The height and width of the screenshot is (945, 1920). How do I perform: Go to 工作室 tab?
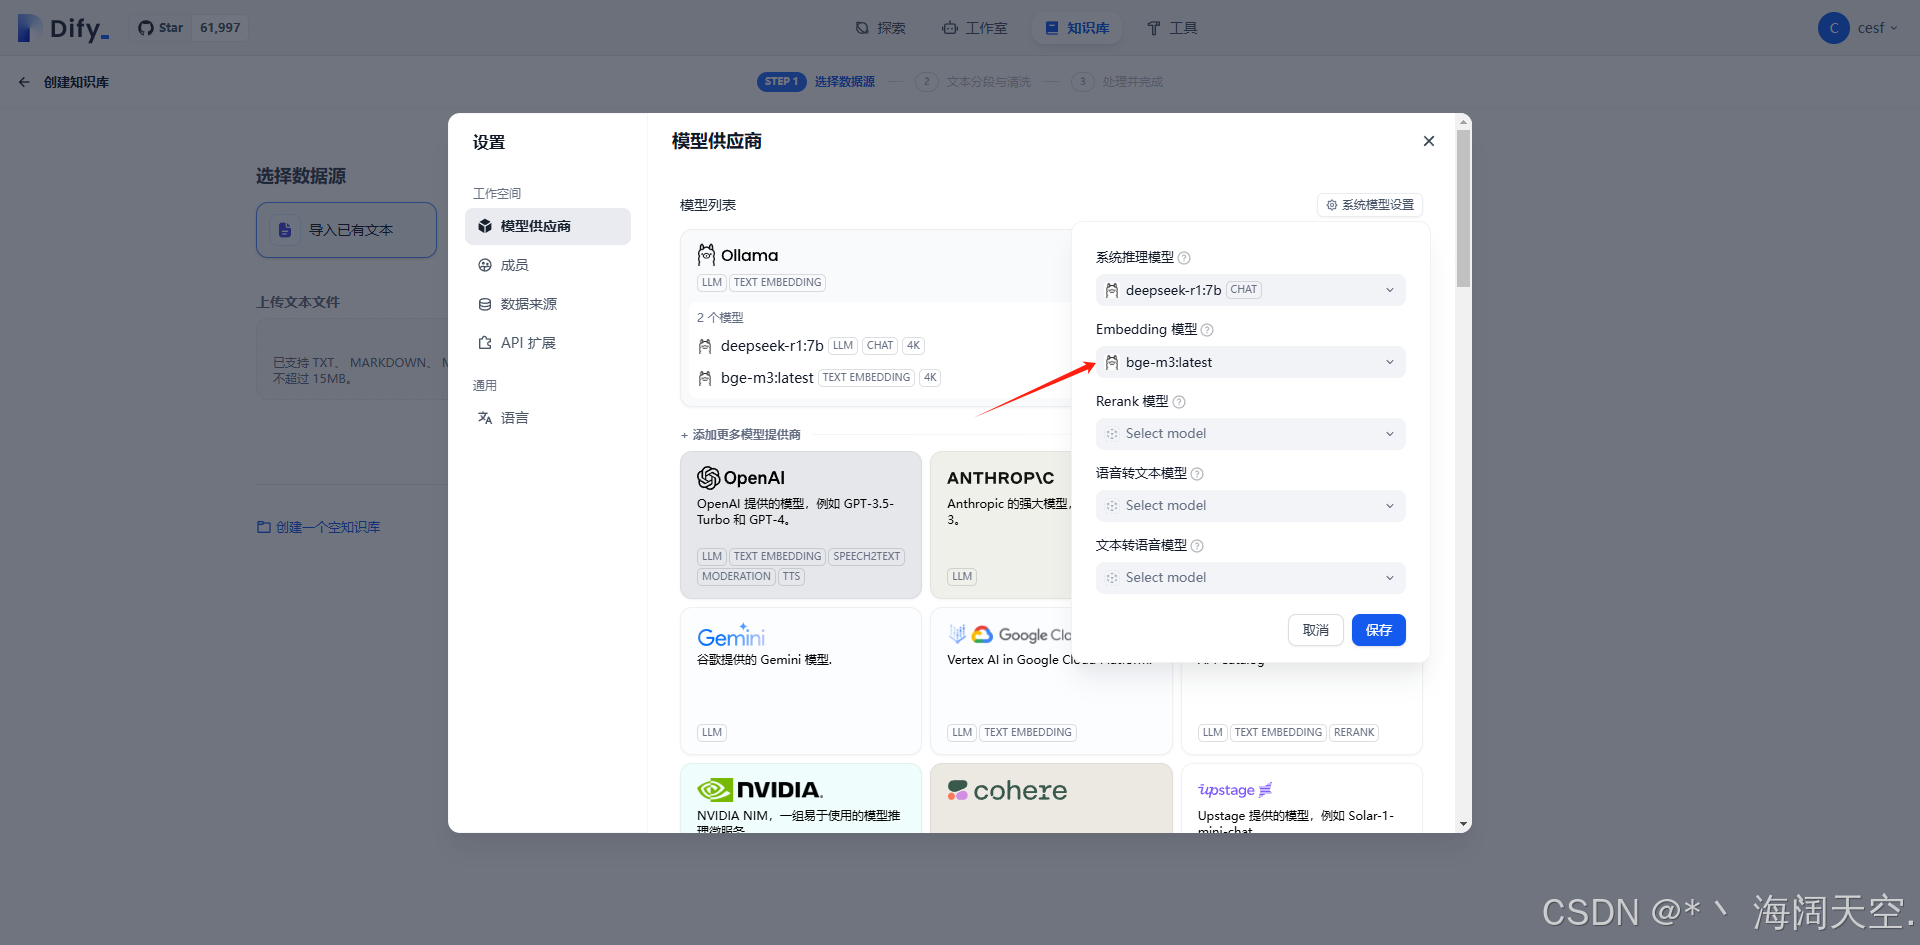click(x=975, y=28)
